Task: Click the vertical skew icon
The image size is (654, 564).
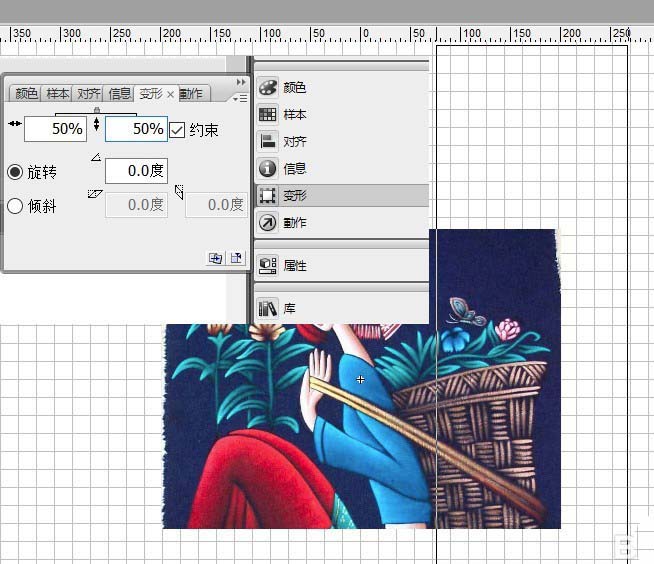Action: 179,192
